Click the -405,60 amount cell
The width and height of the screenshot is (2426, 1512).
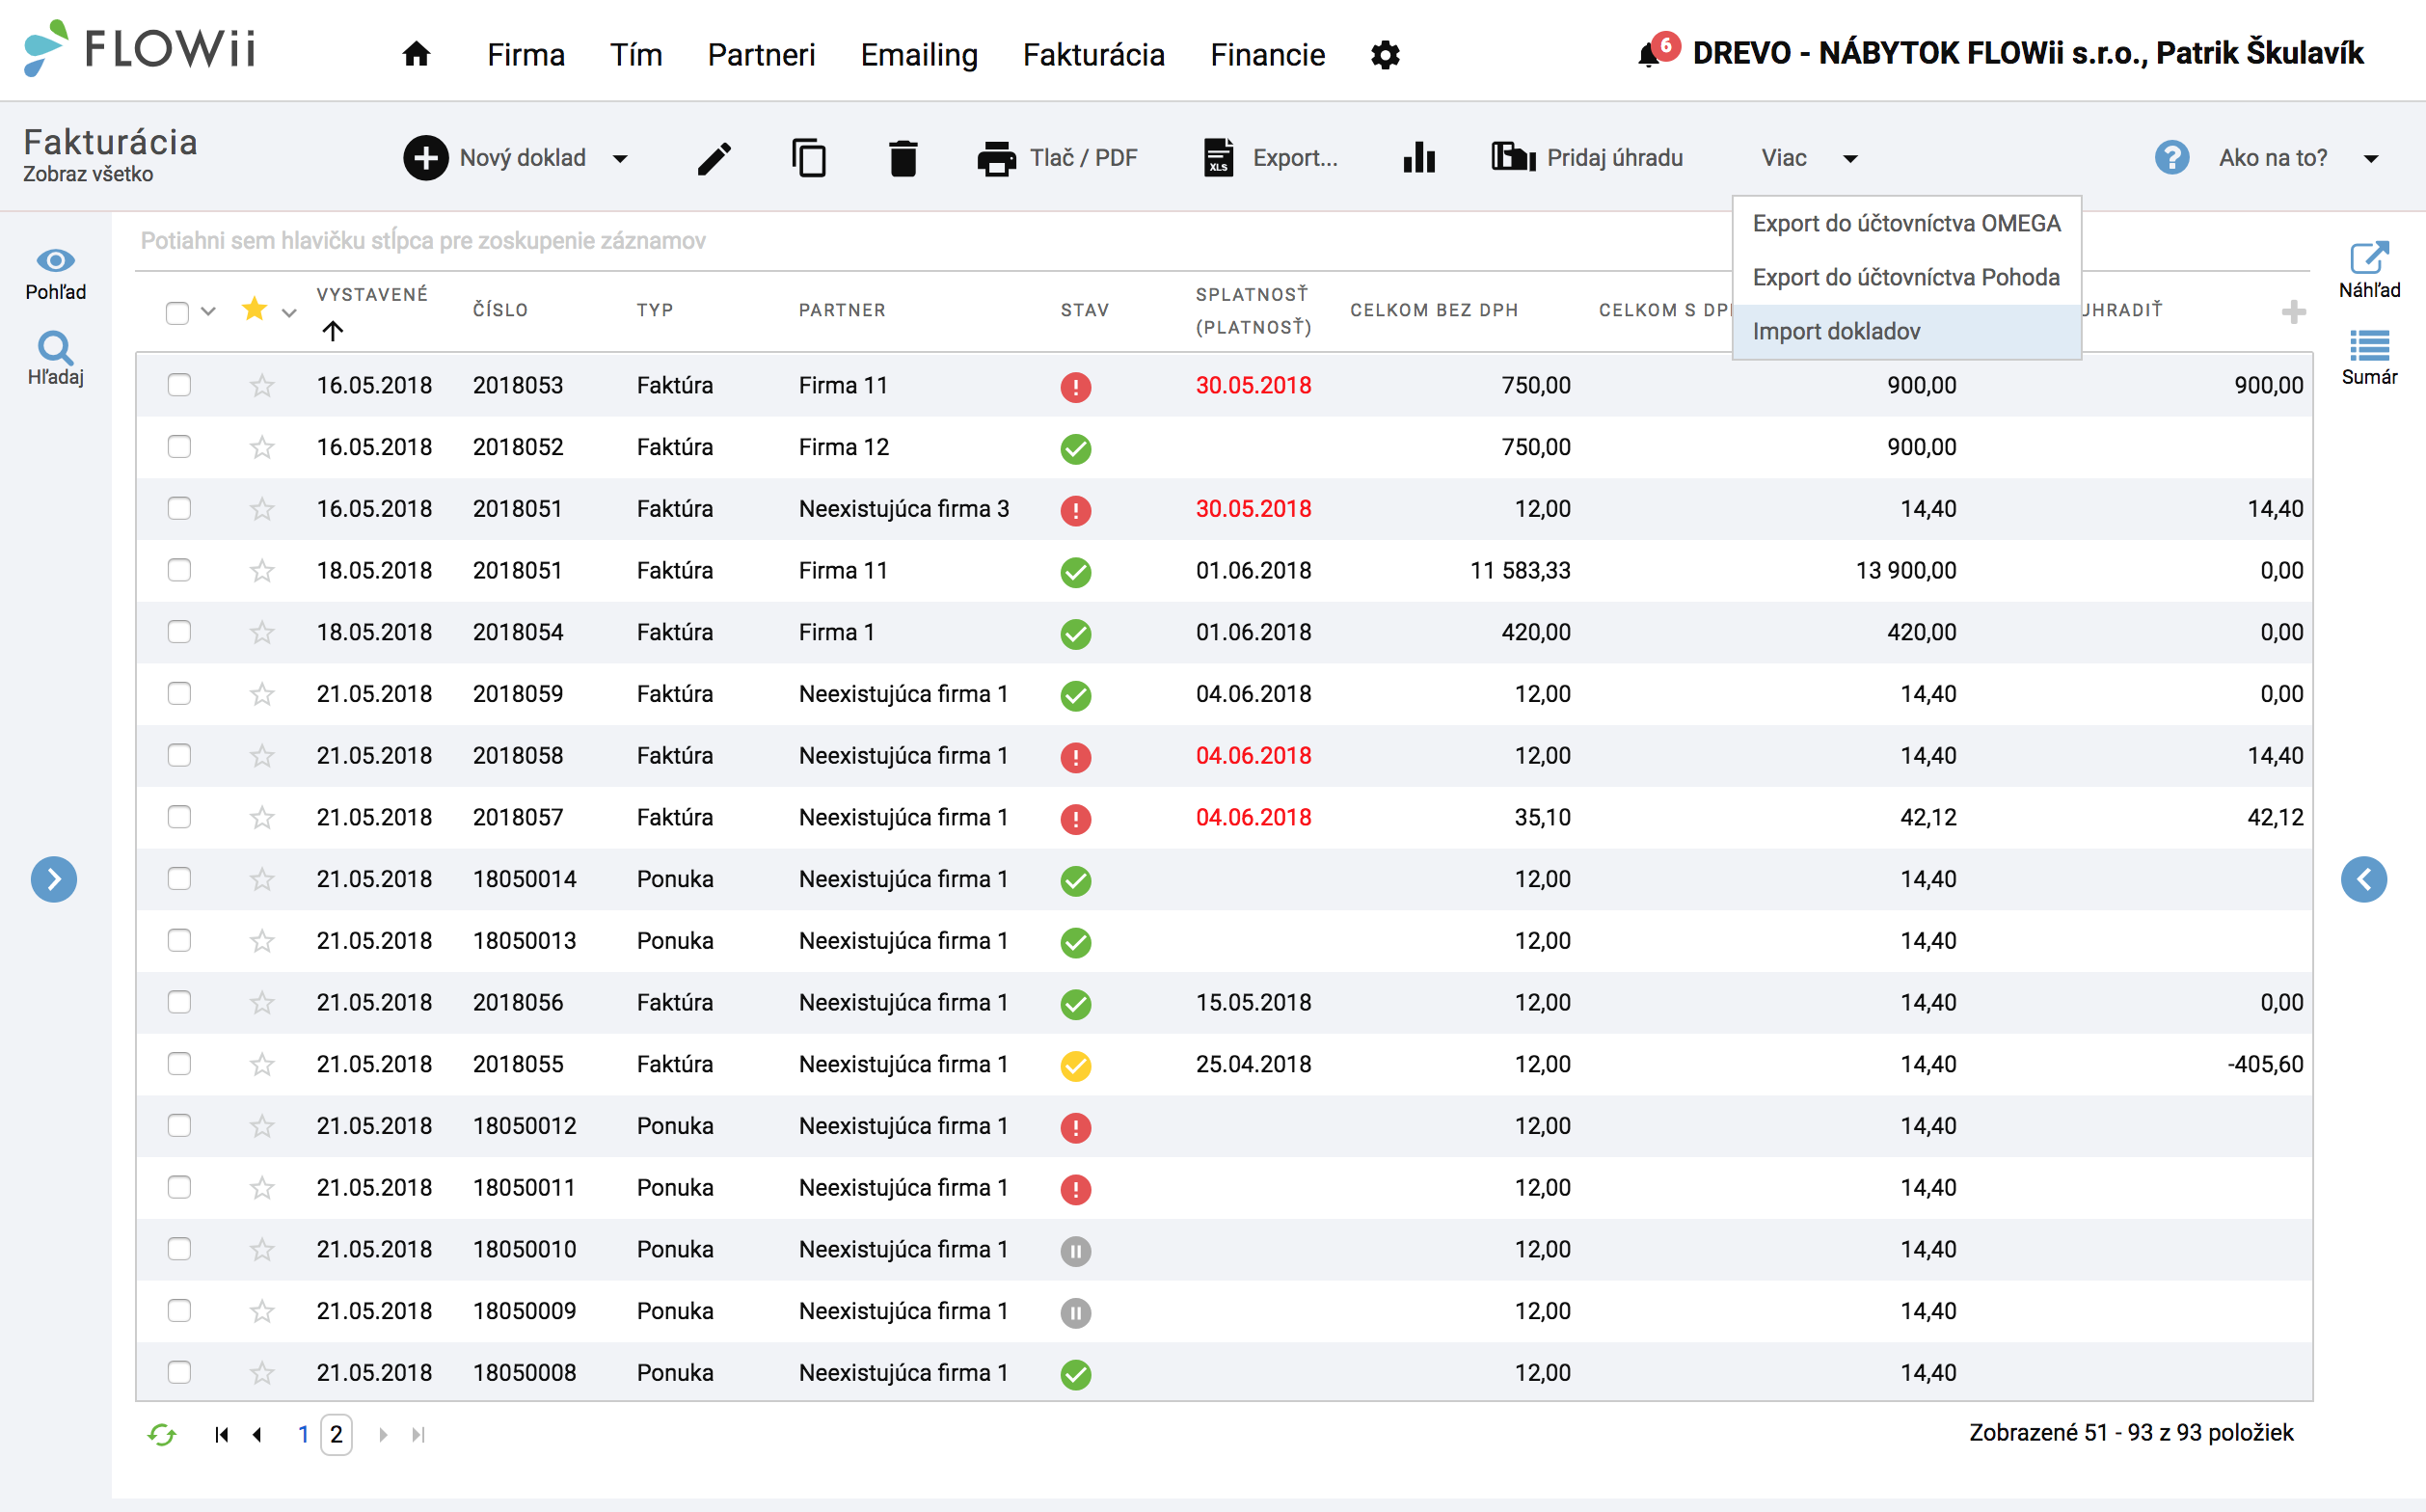2265,1064
